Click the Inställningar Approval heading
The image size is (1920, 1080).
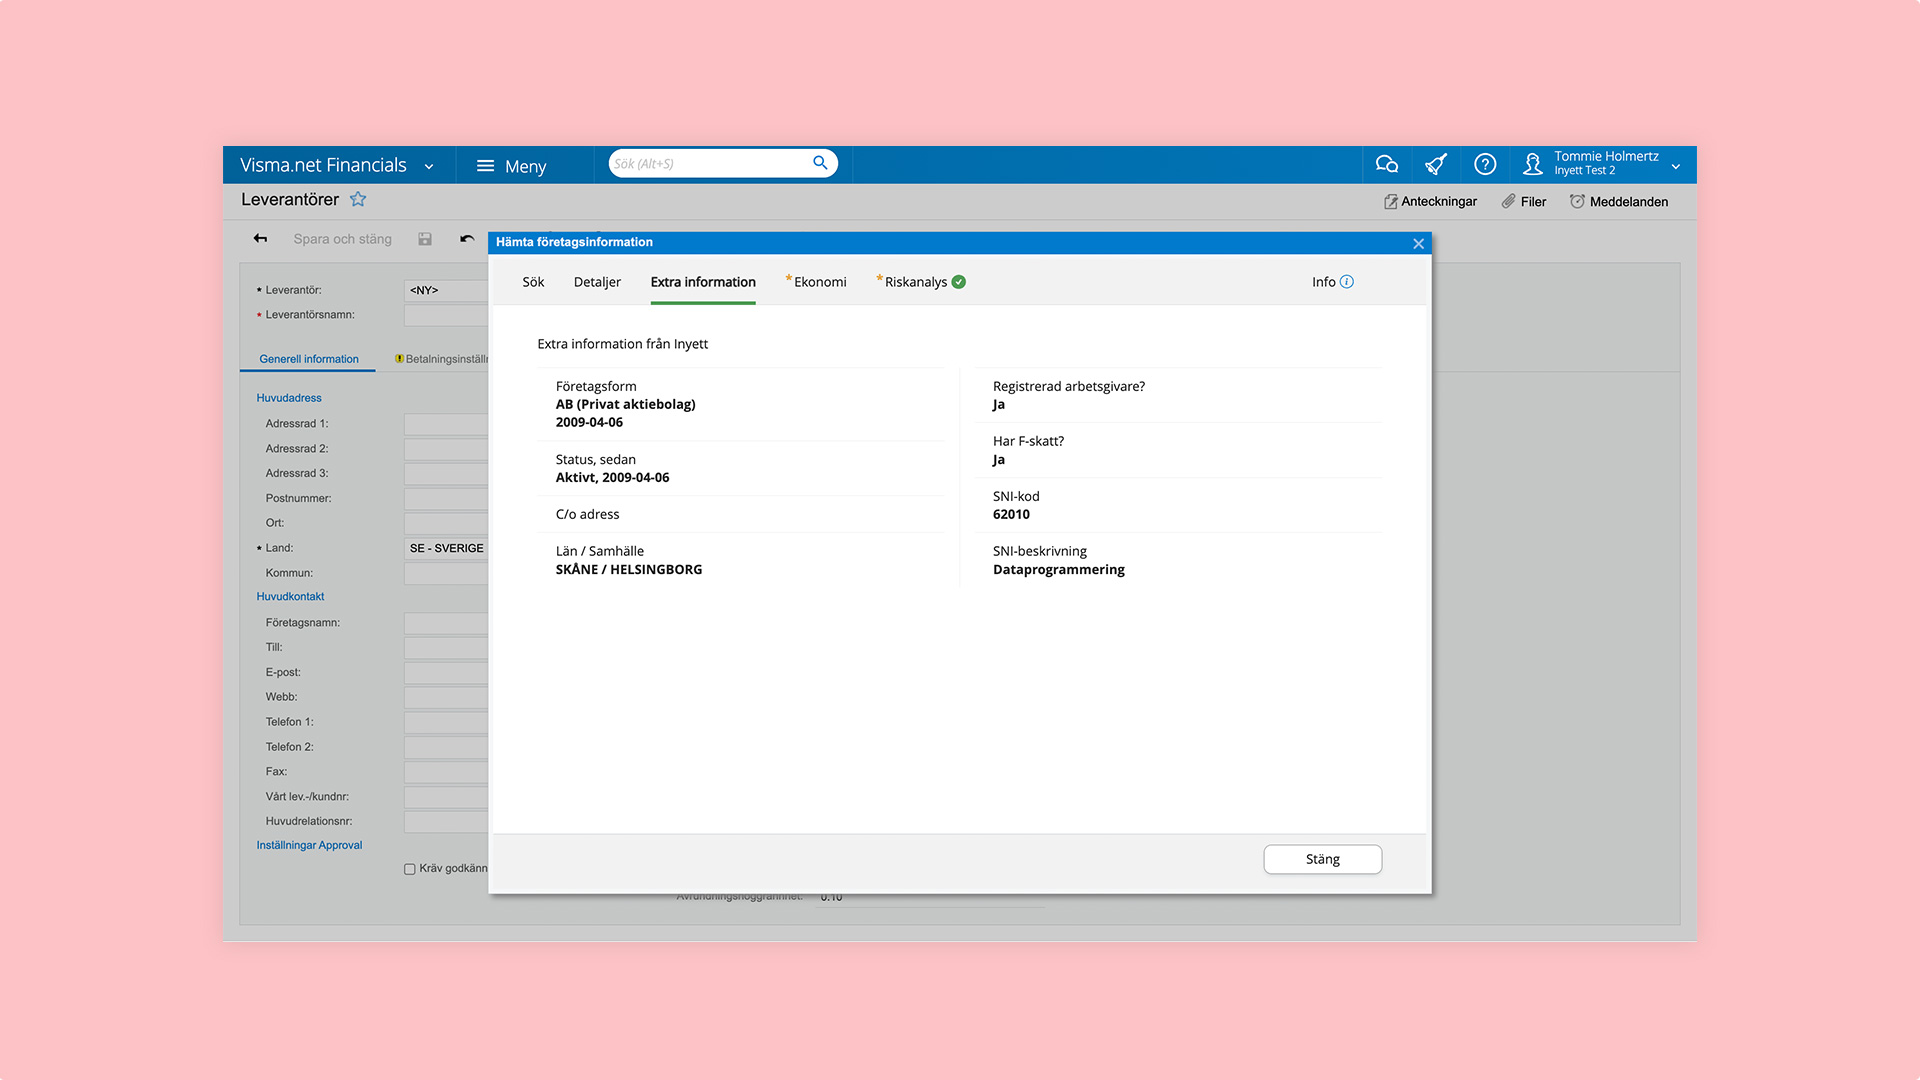click(309, 845)
